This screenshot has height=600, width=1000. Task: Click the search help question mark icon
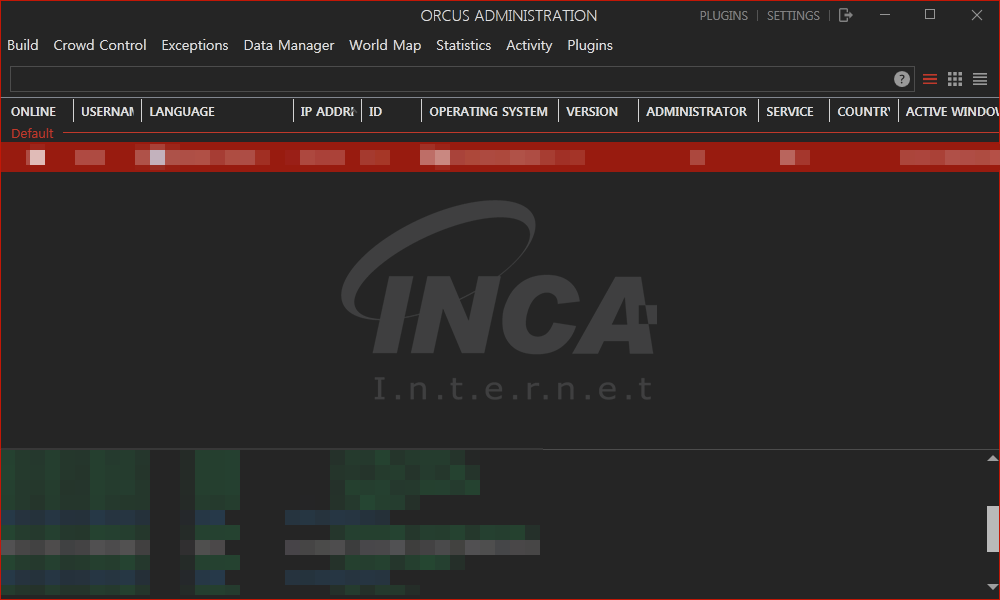(901, 79)
